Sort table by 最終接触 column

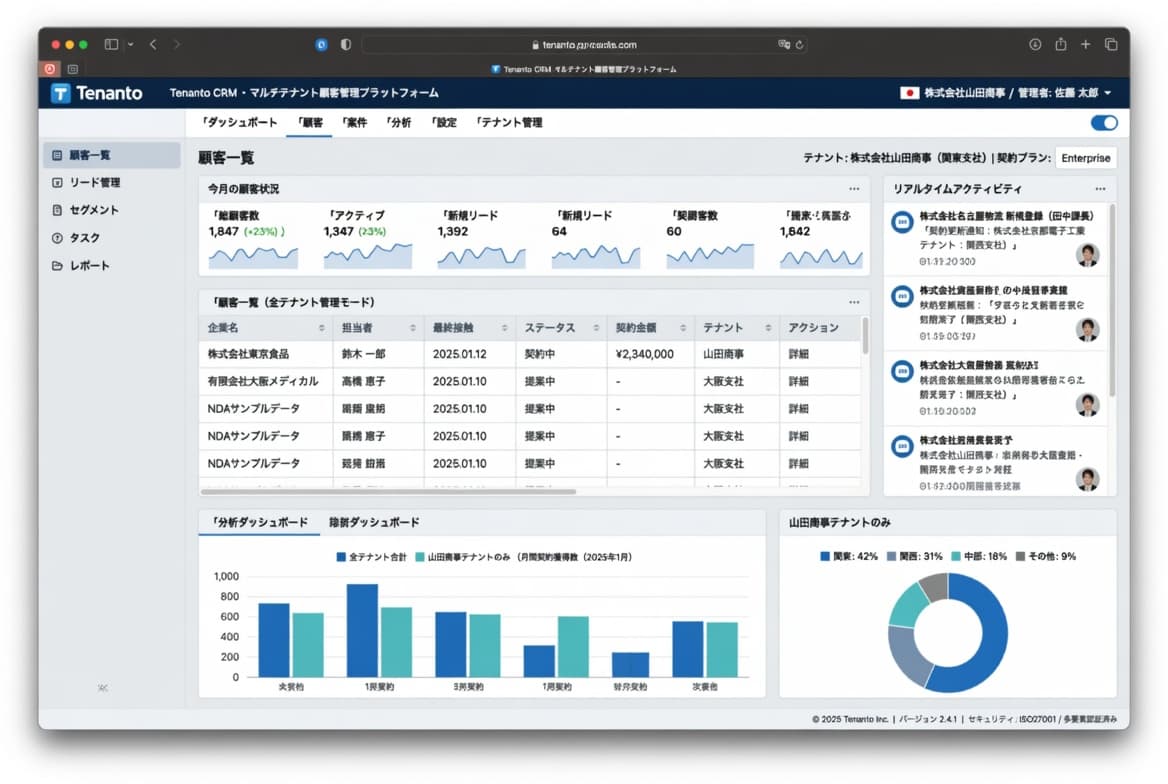(504, 328)
